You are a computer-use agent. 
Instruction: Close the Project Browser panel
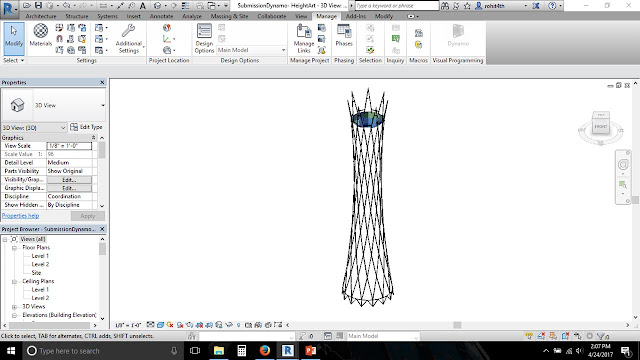tap(102, 229)
